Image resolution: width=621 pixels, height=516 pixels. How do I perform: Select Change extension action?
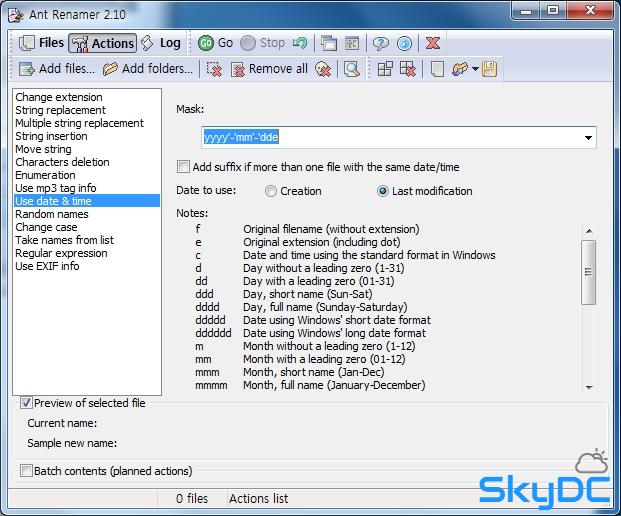pyautogui.click(x=87, y=97)
